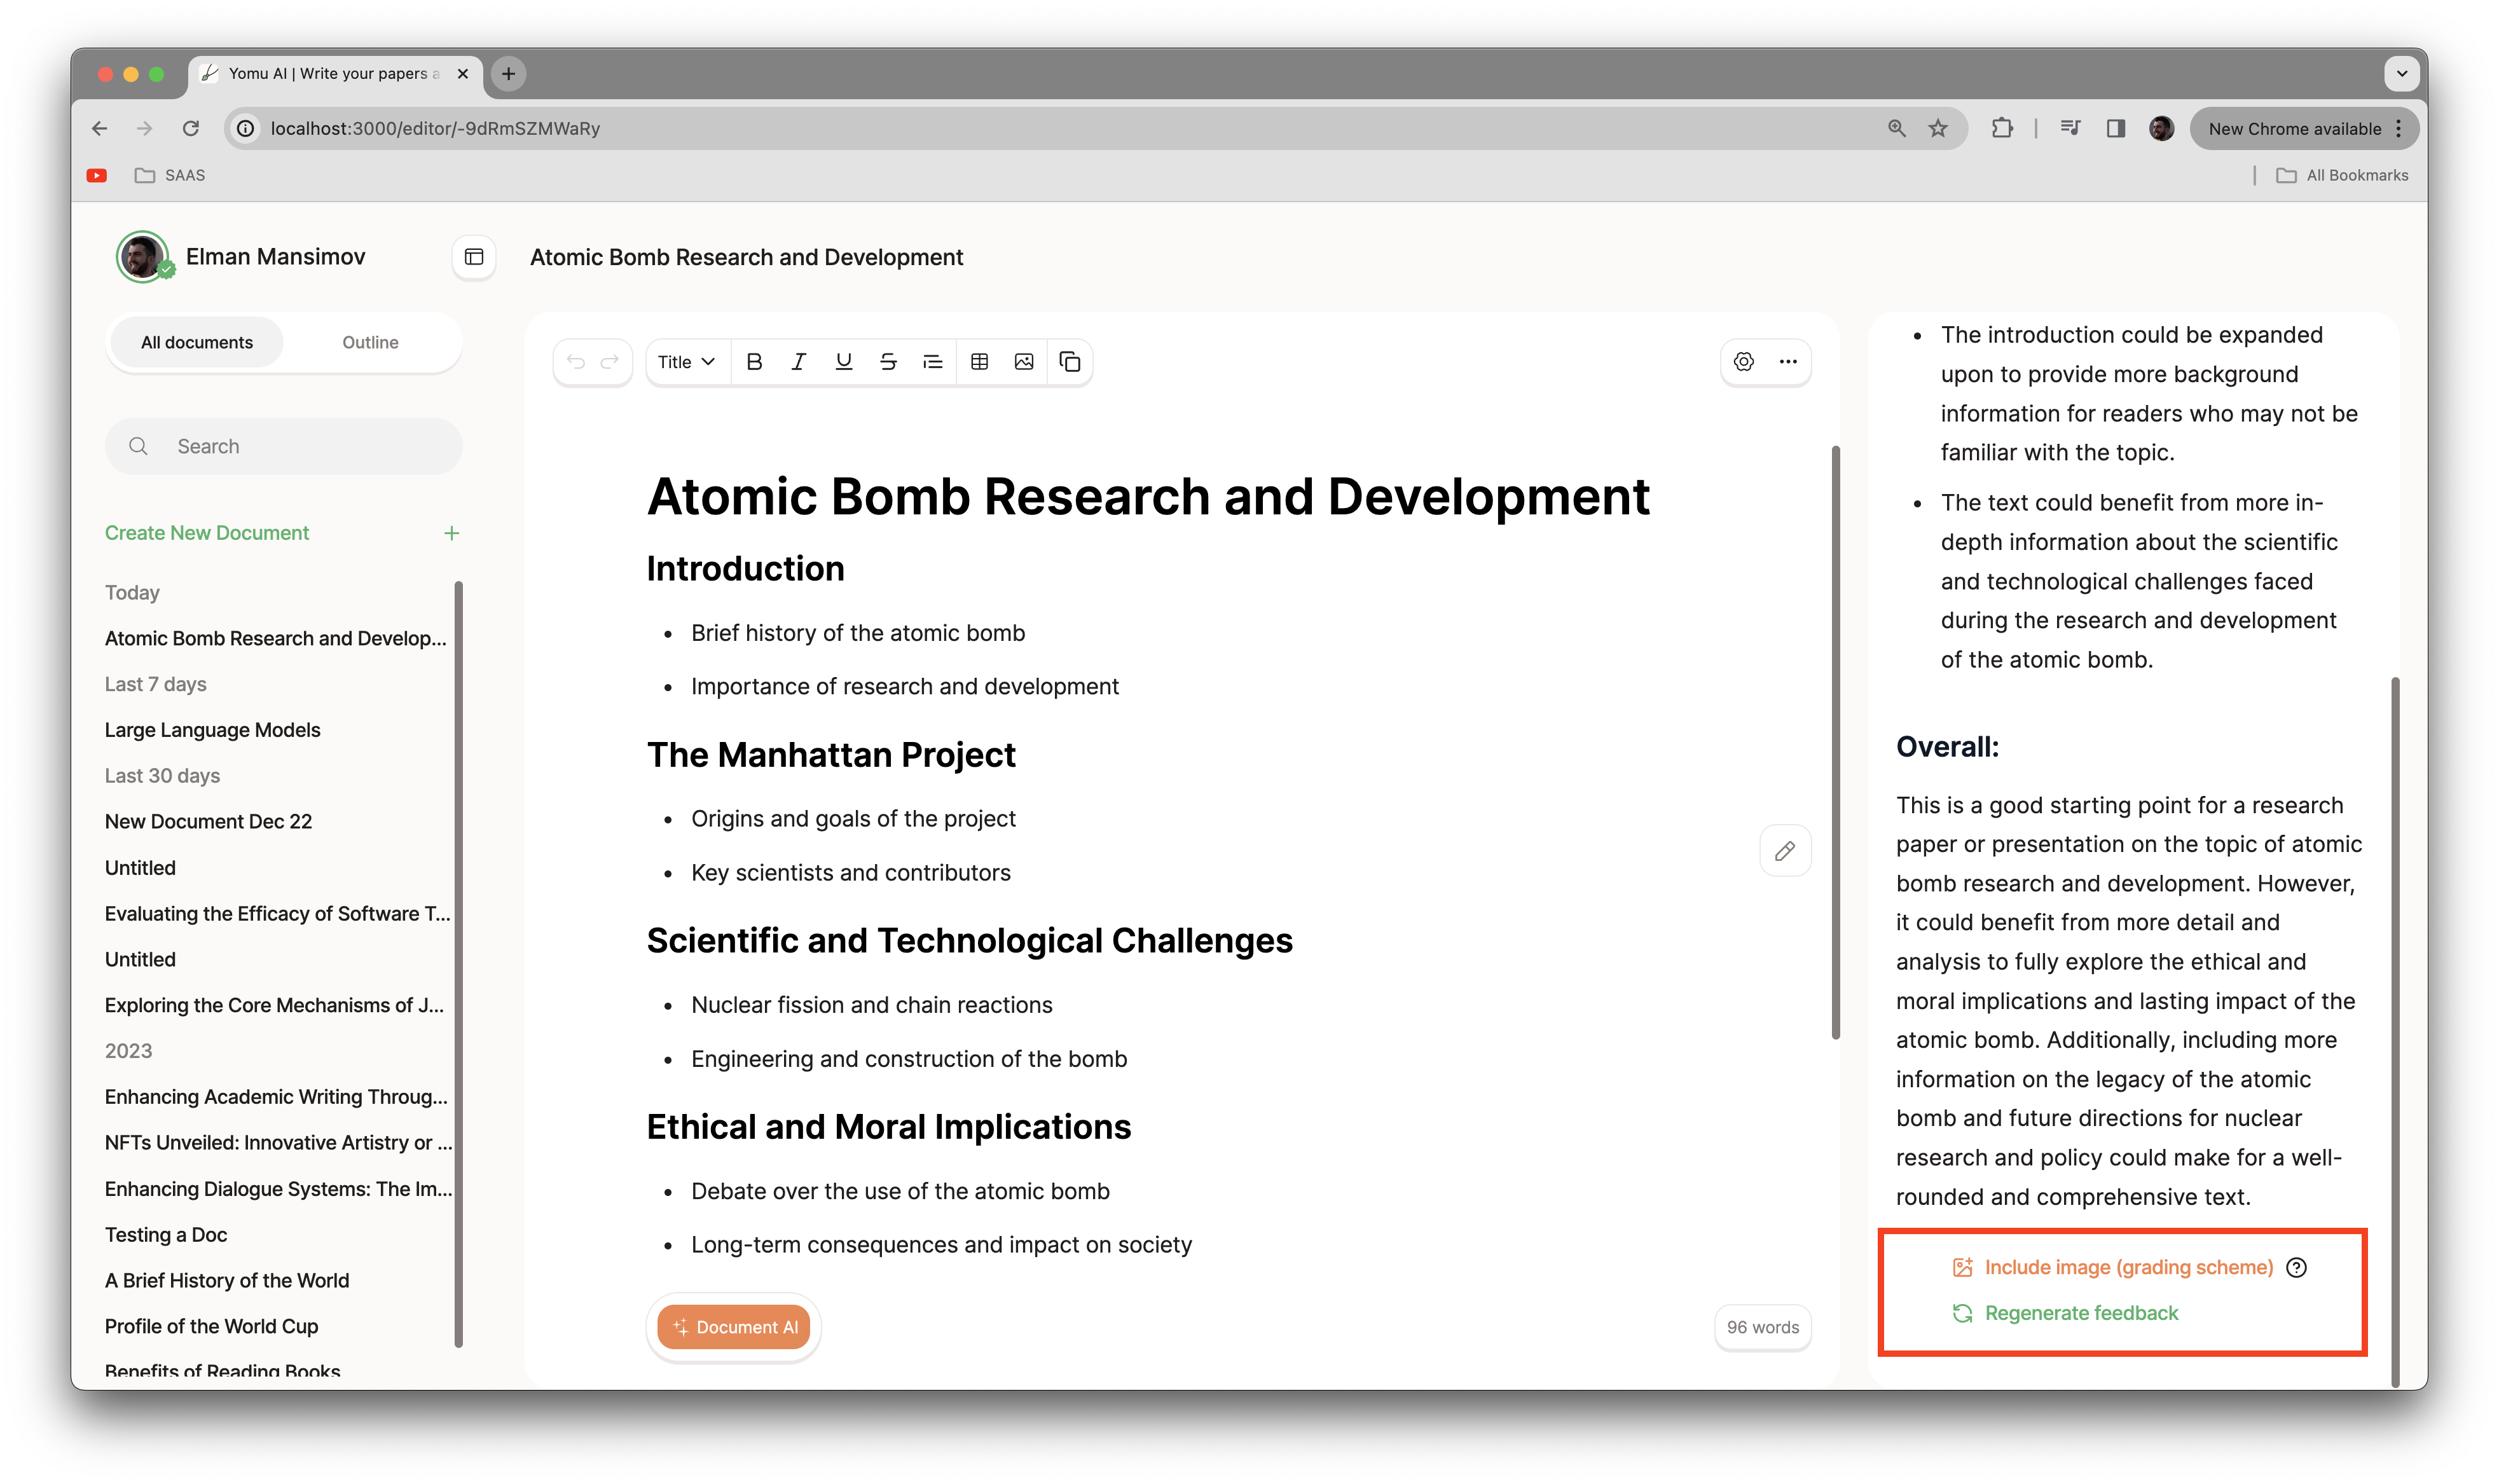Toggle the Chrome side panel button

[x=2115, y=128]
